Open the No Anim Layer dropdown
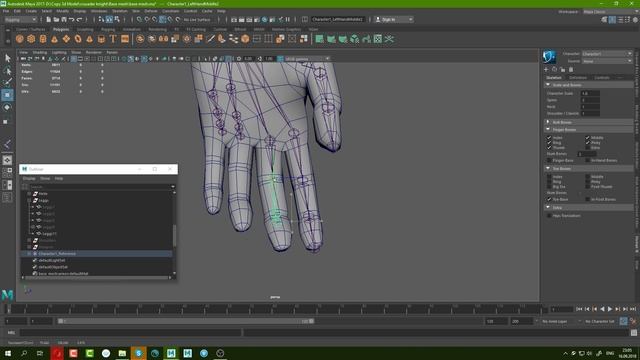The height and width of the screenshot is (360, 640). point(561,322)
